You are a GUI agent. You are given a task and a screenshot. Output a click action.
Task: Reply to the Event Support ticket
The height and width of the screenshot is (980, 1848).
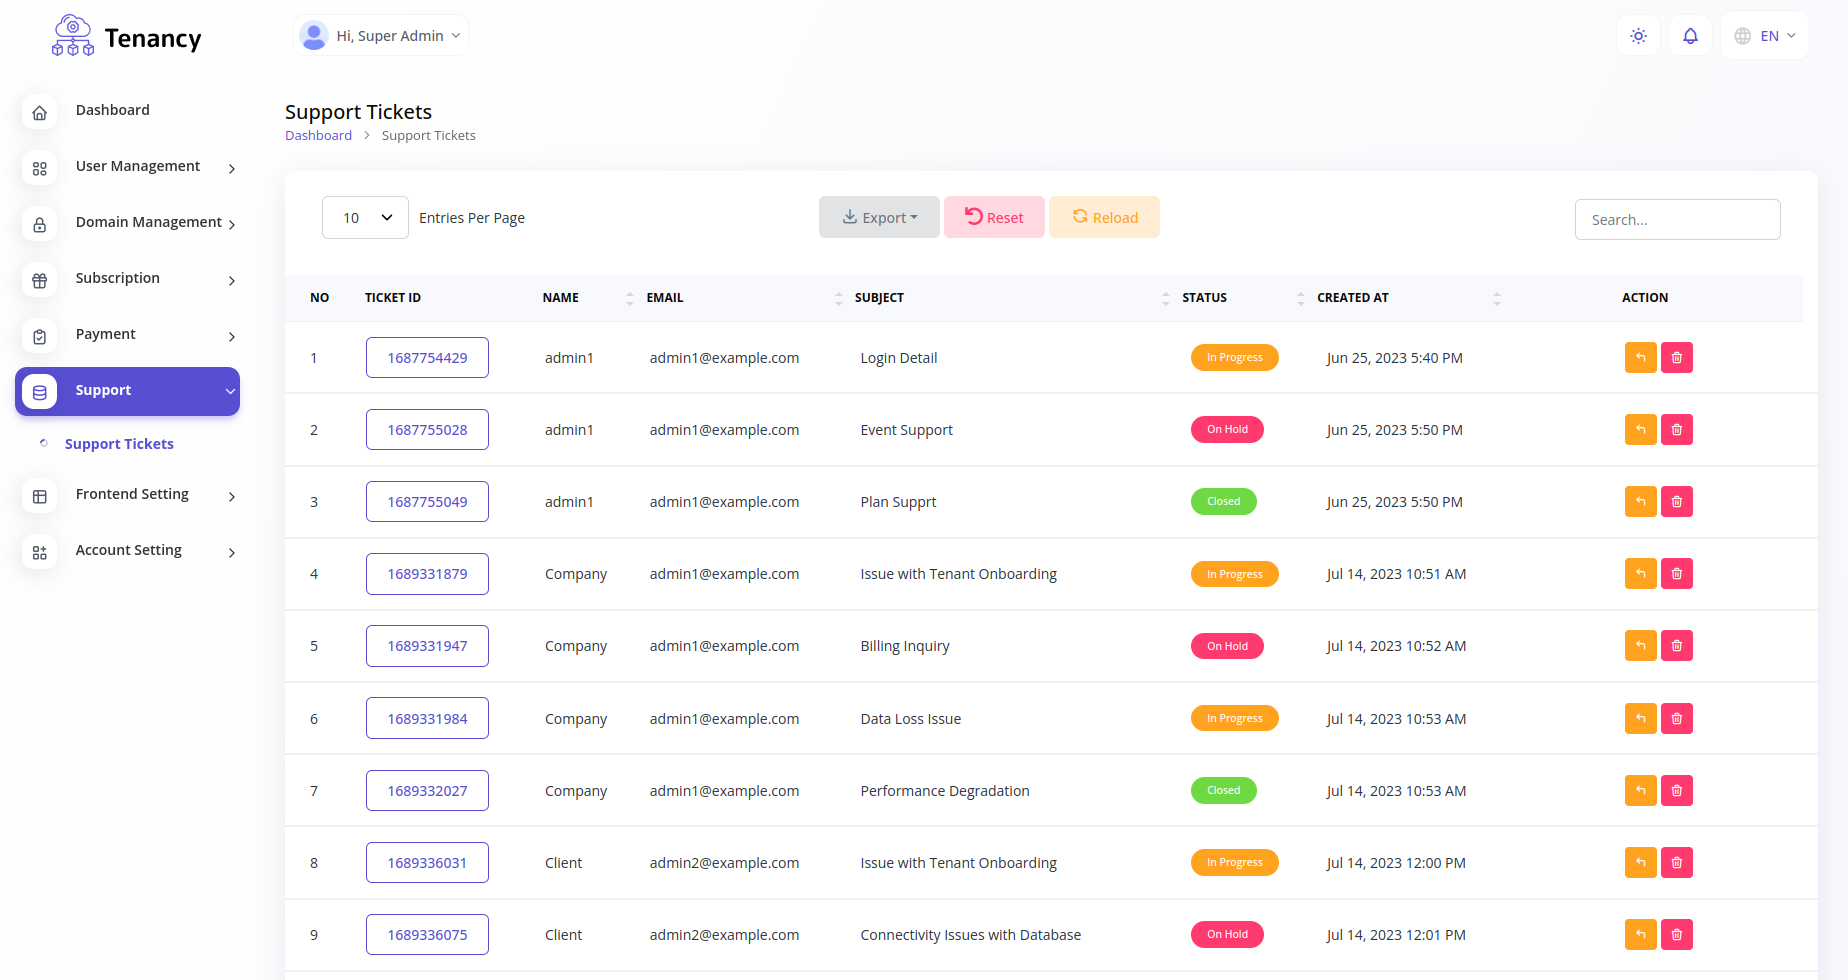pyautogui.click(x=1641, y=429)
